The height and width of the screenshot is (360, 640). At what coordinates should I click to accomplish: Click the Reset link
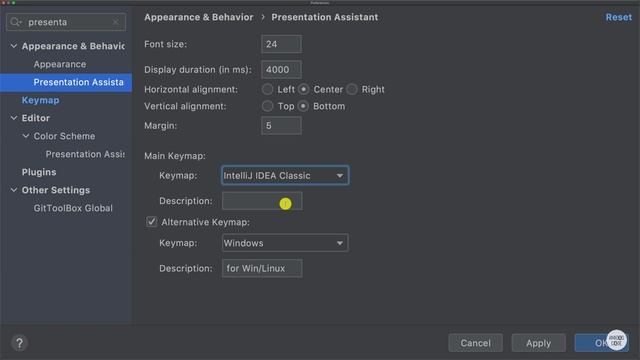tap(618, 17)
